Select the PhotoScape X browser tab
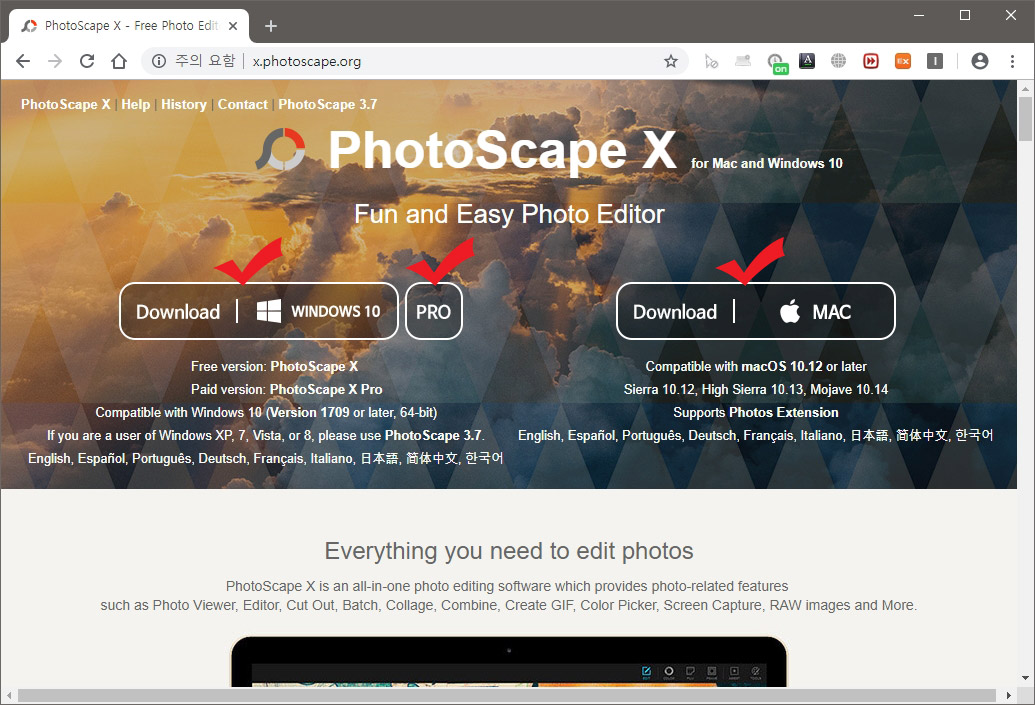Viewport: 1035px width, 705px height. click(129, 26)
